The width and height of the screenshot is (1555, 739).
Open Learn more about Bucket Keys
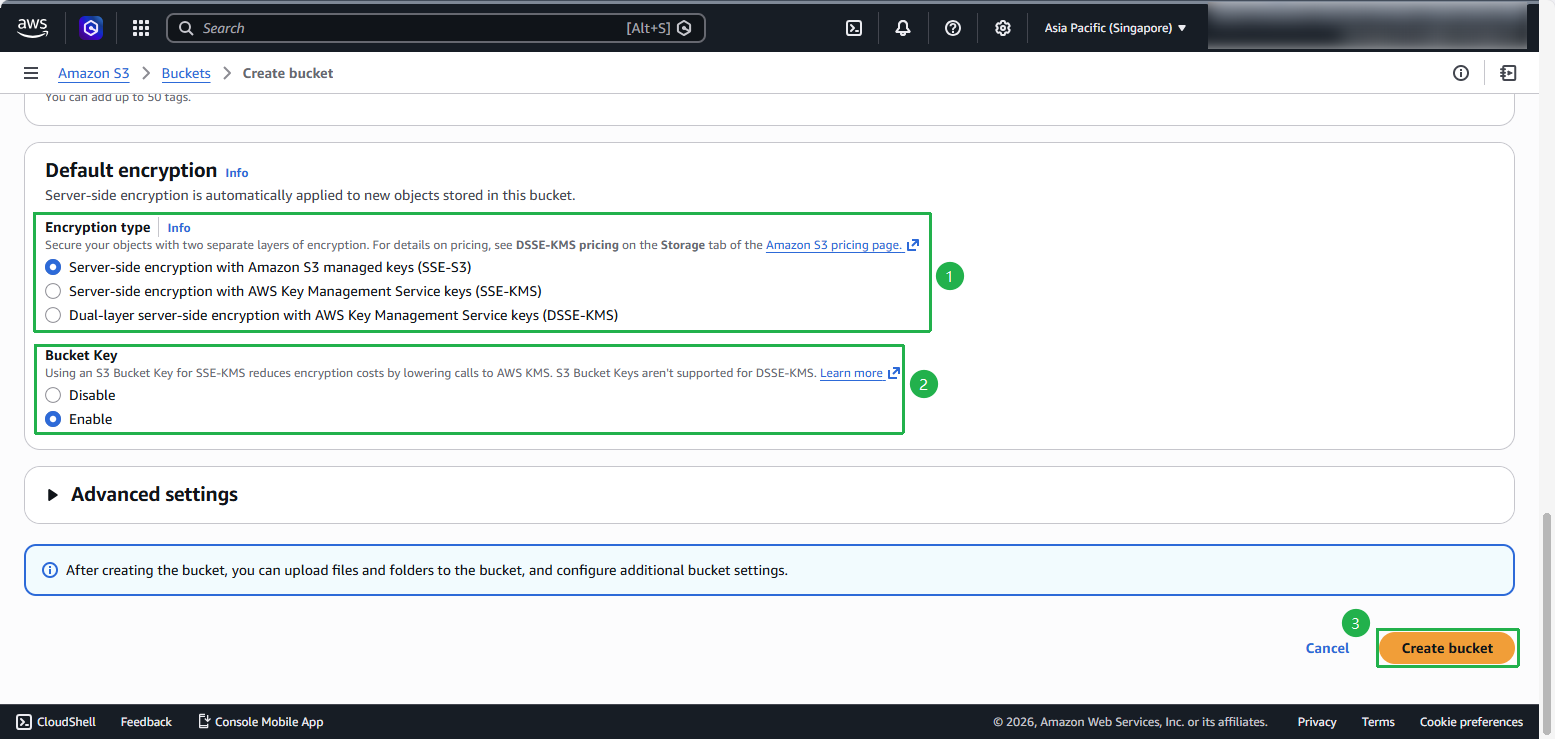851,373
